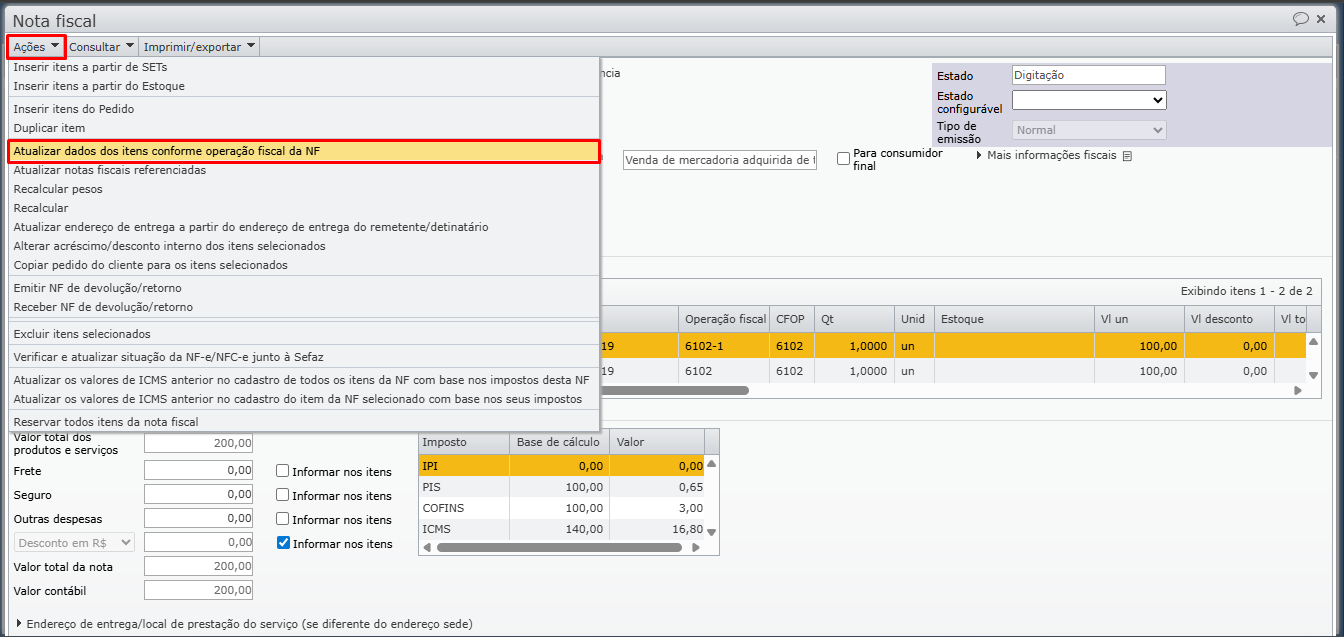Click the icon beside Mais informações fiscais
The image size is (1344, 637).
[x=1127, y=156]
